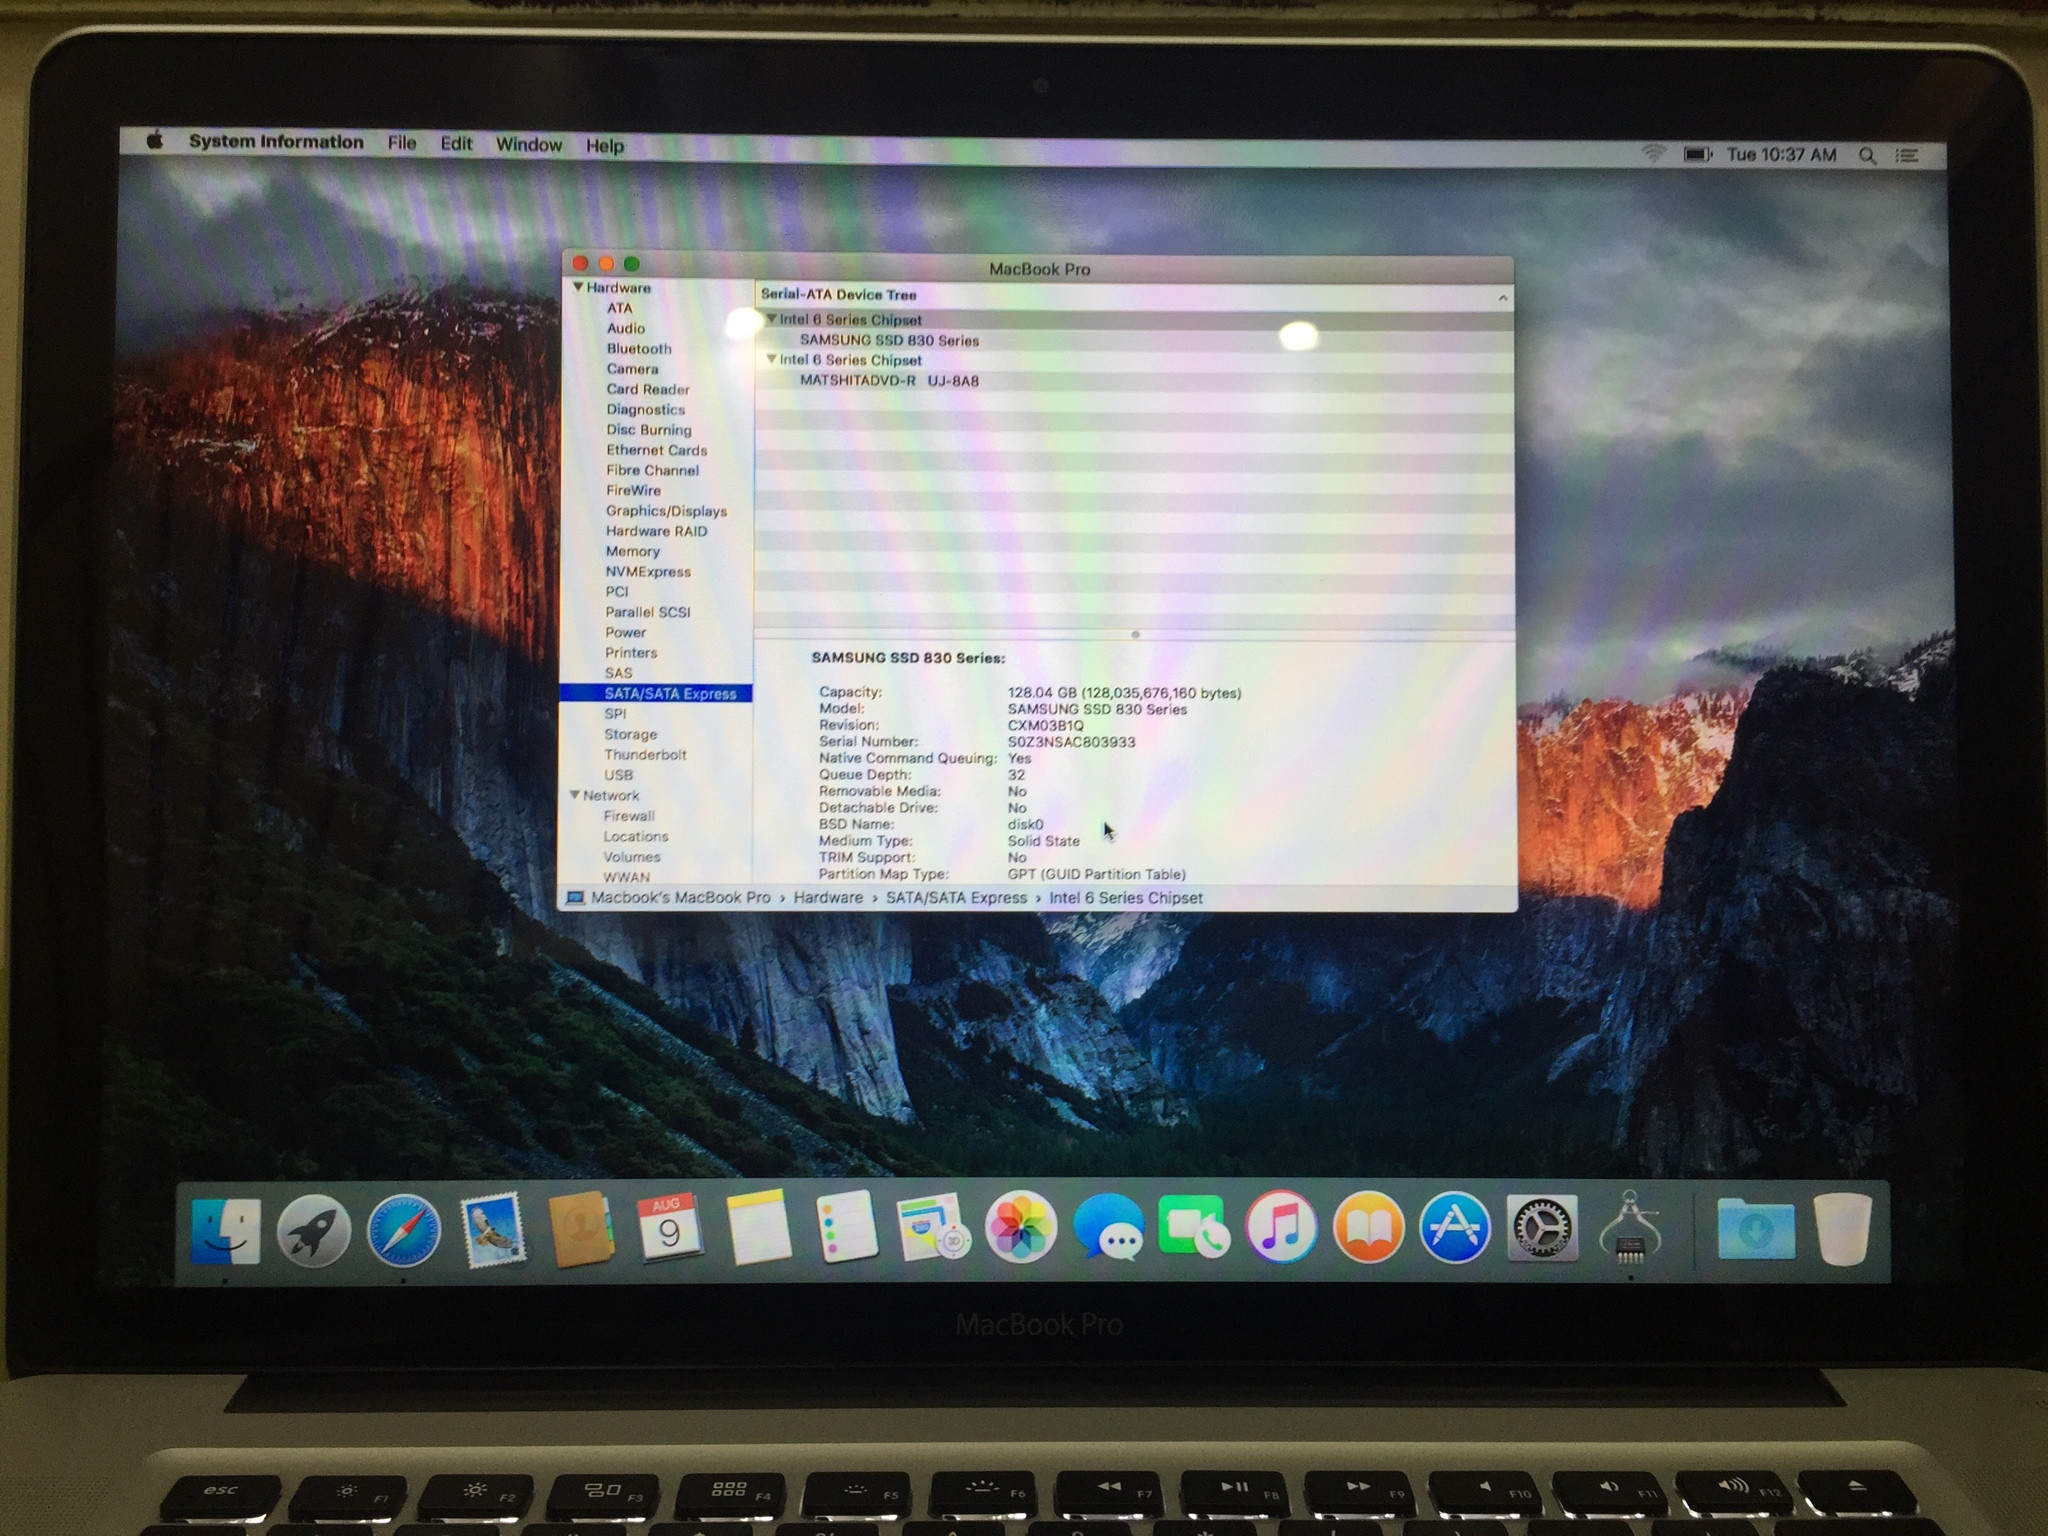
Task: Click pane splitter handle dot
Action: click(x=1135, y=634)
